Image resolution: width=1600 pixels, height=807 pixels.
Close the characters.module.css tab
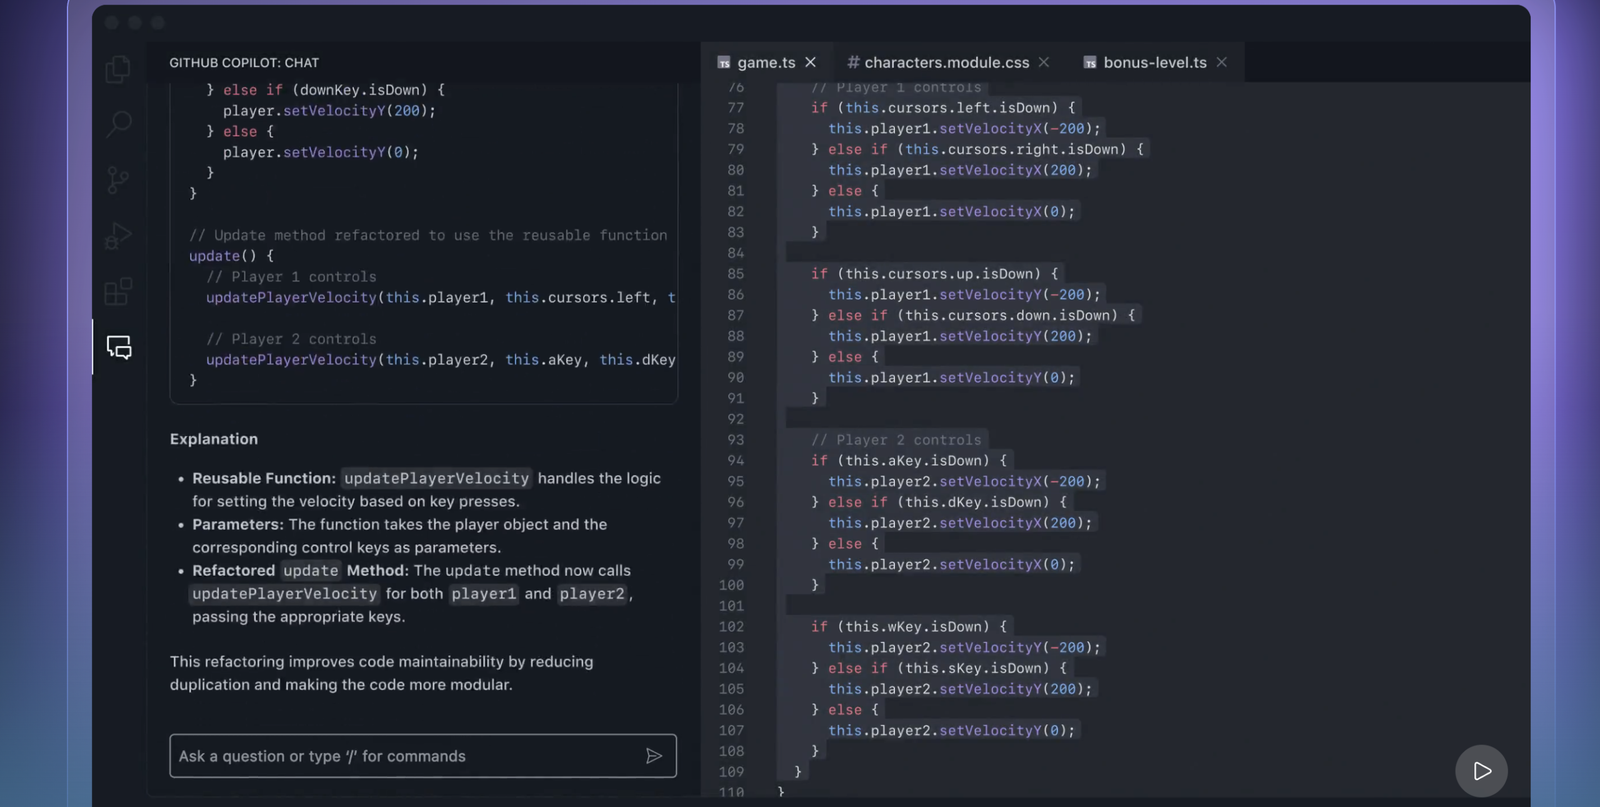[1044, 62]
